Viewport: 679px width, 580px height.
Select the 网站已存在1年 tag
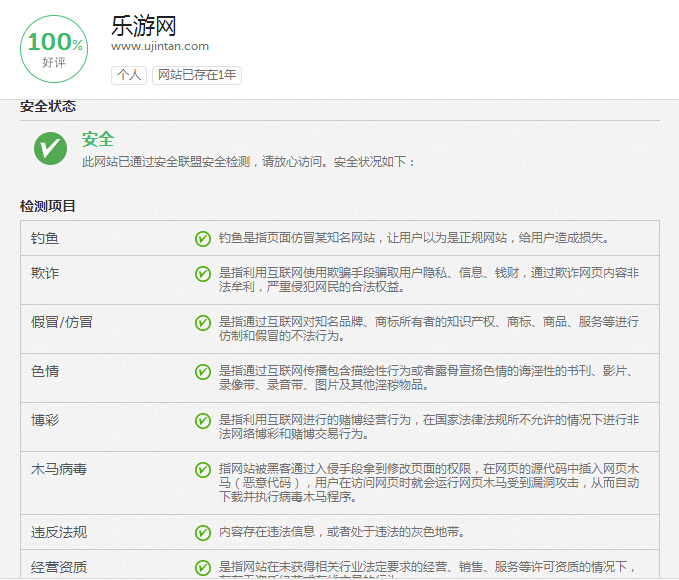(197, 75)
